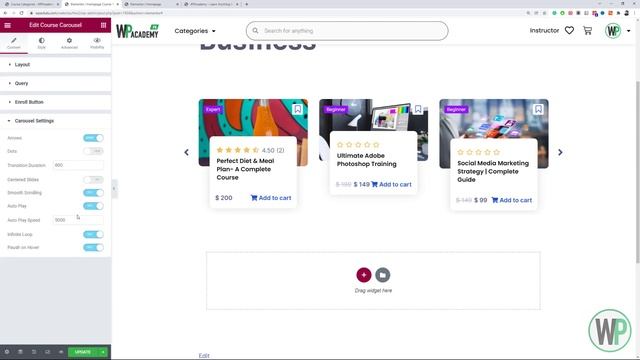Switch to the Visibility tab
Screen dimensions: 640x360
[97, 43]
